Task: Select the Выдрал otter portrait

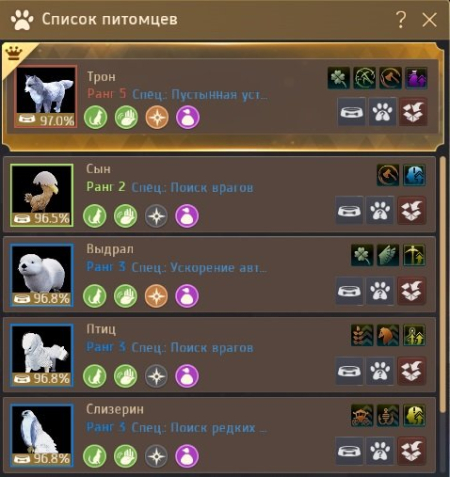Action: click(x=42, y=275)
